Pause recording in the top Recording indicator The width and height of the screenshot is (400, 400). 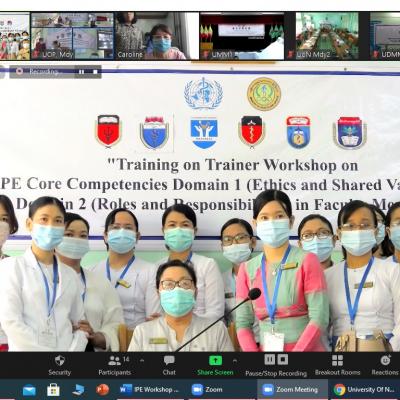pyautogui.click(x=81, y=72)
